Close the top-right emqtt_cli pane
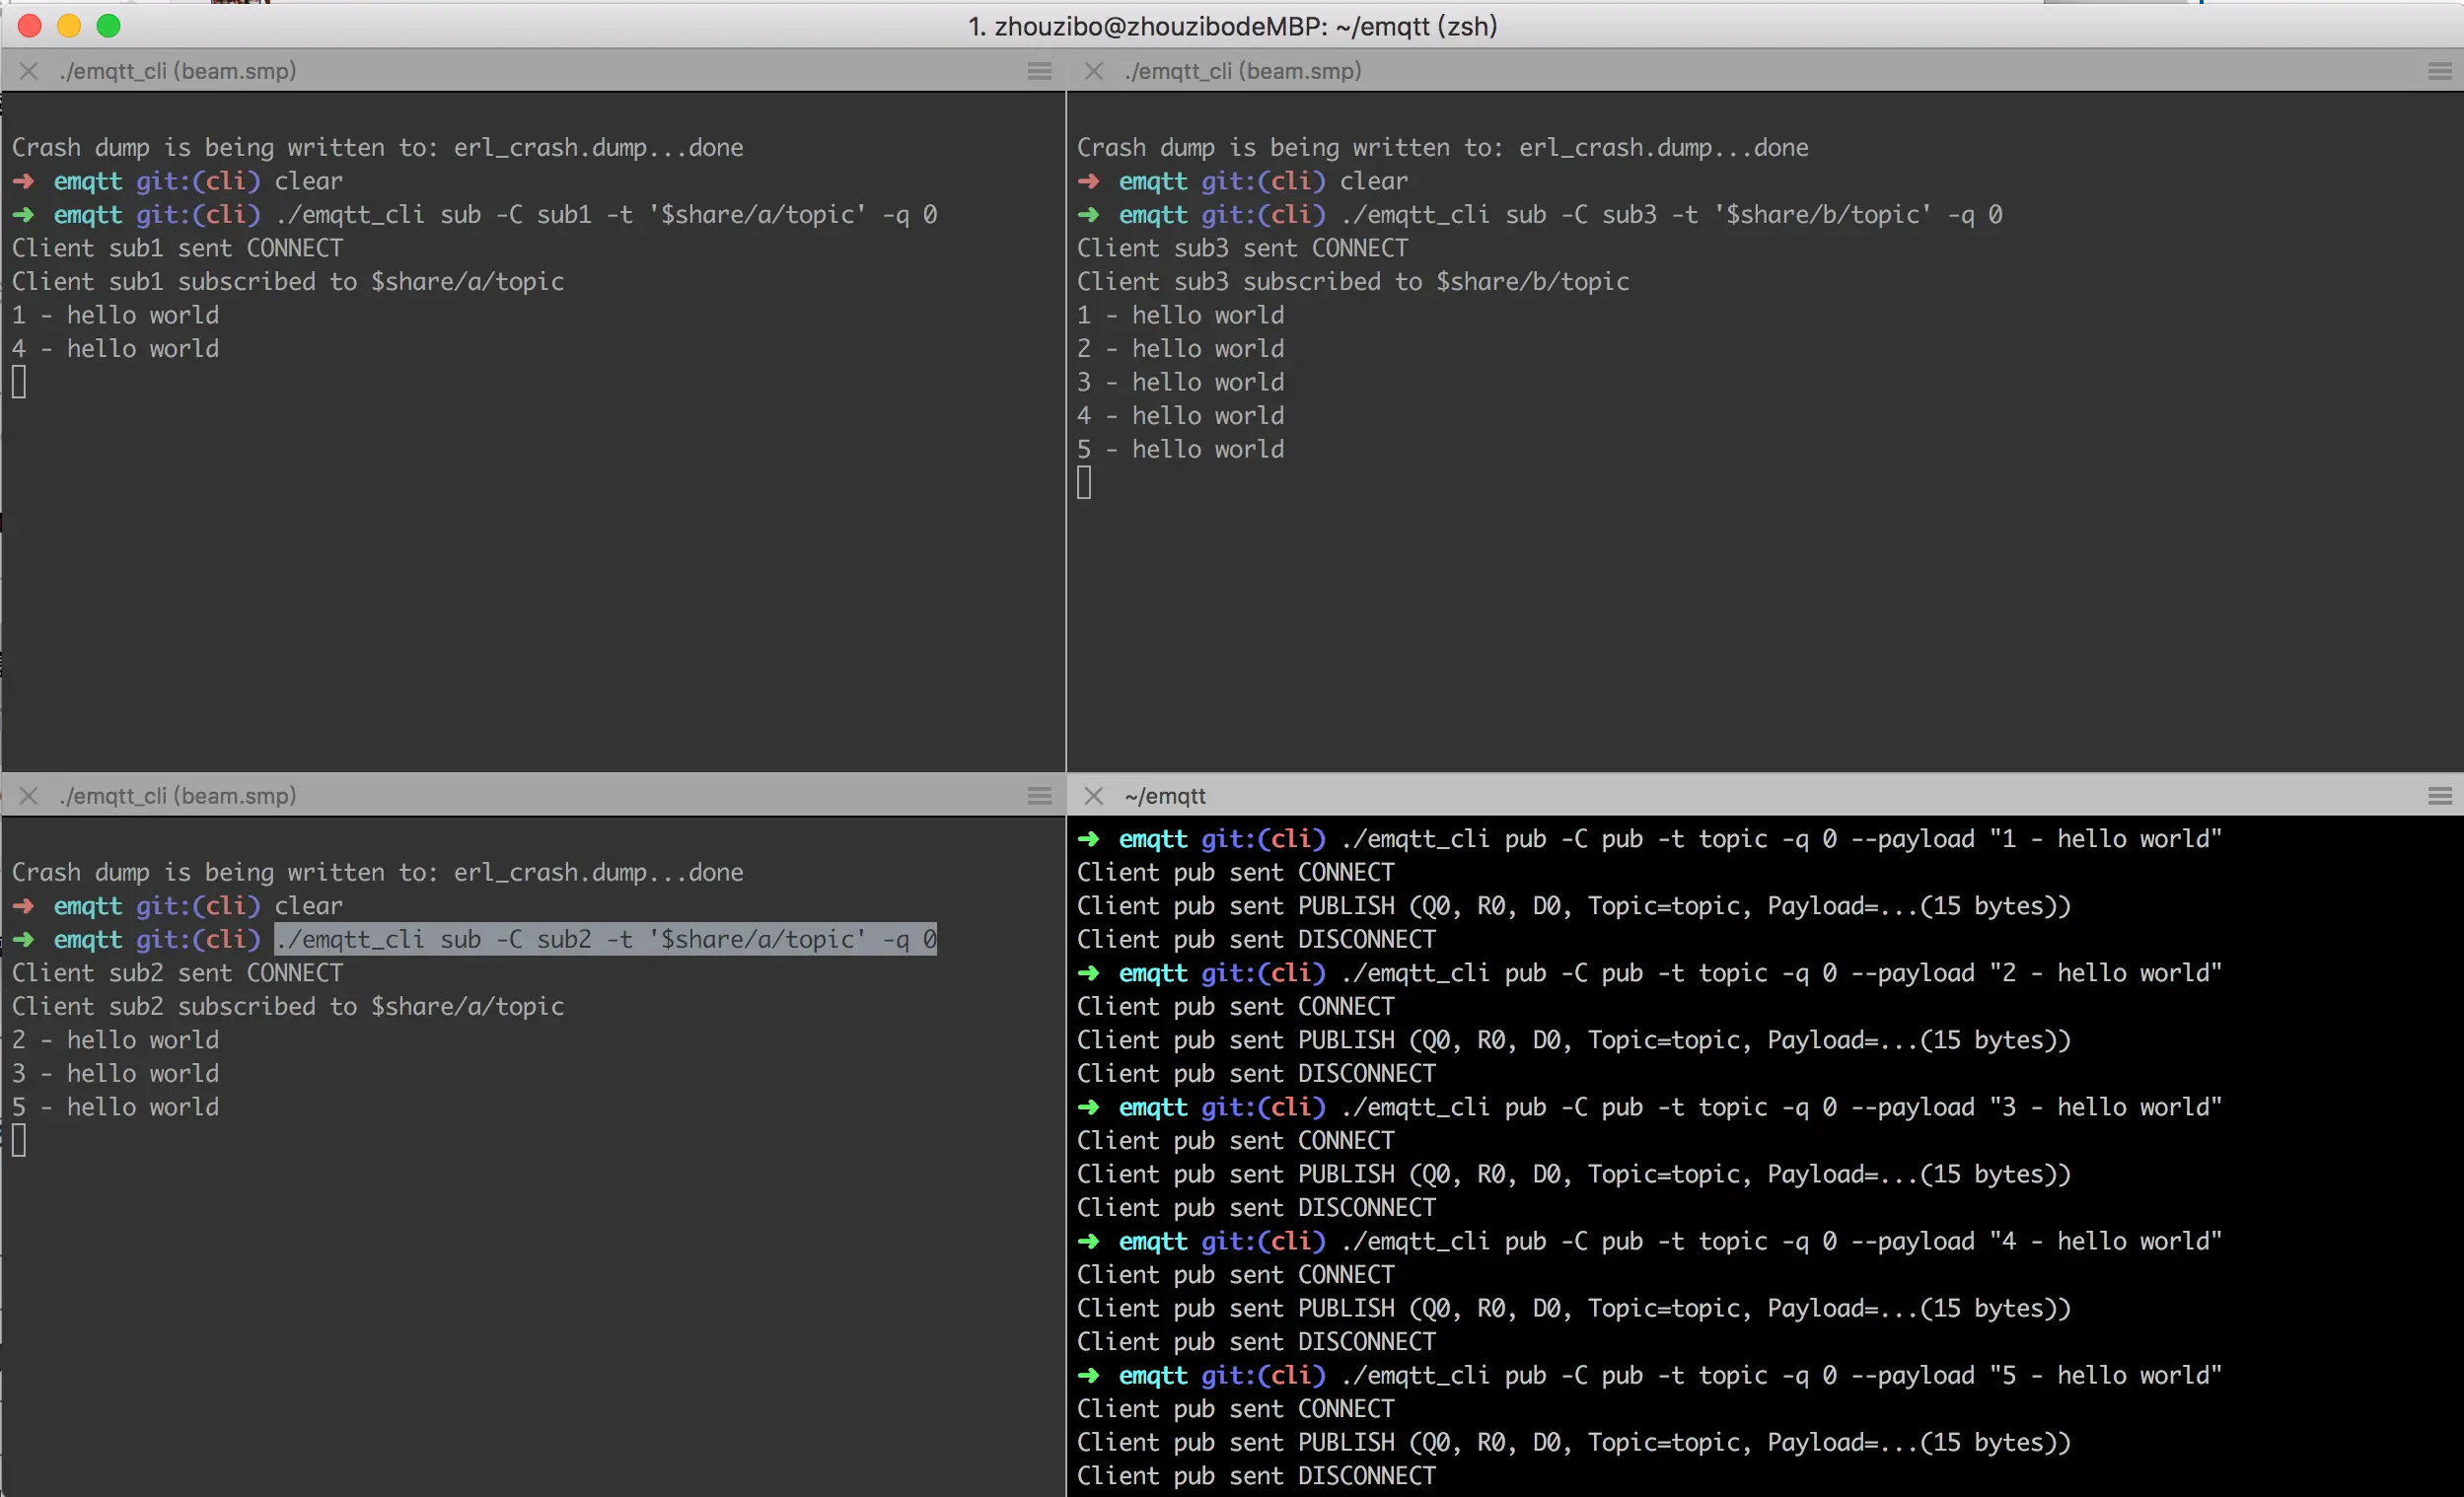2464x1497 pixels. 1093,71
